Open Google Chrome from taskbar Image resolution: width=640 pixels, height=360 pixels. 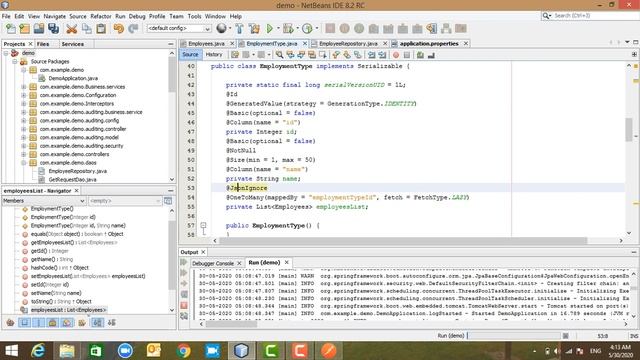click(183, 351)
